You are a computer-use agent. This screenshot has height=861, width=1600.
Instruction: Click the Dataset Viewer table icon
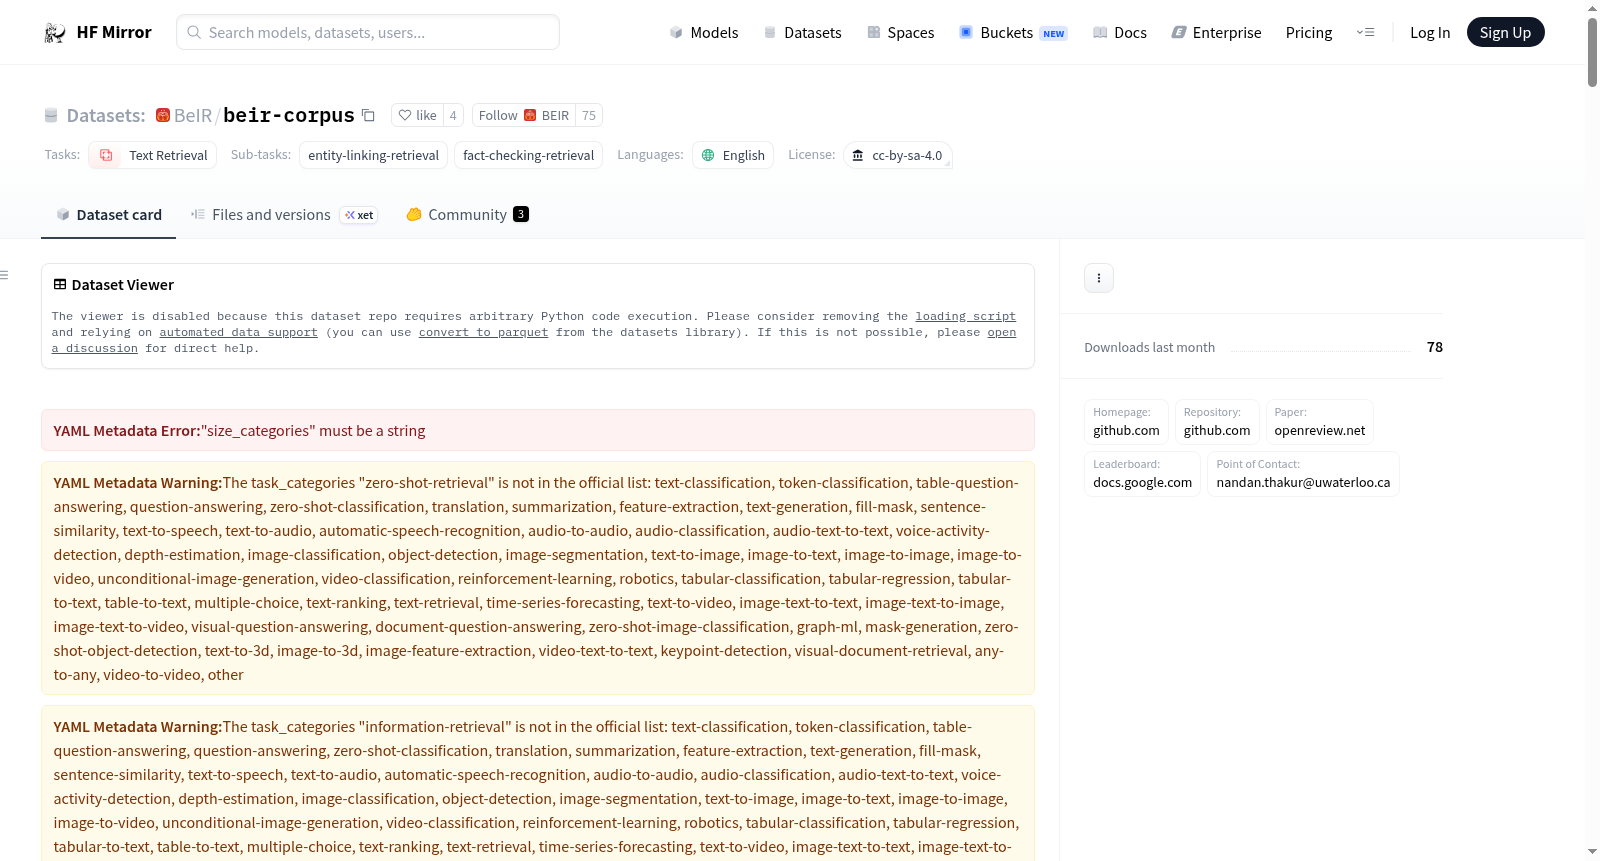(60, 284)
